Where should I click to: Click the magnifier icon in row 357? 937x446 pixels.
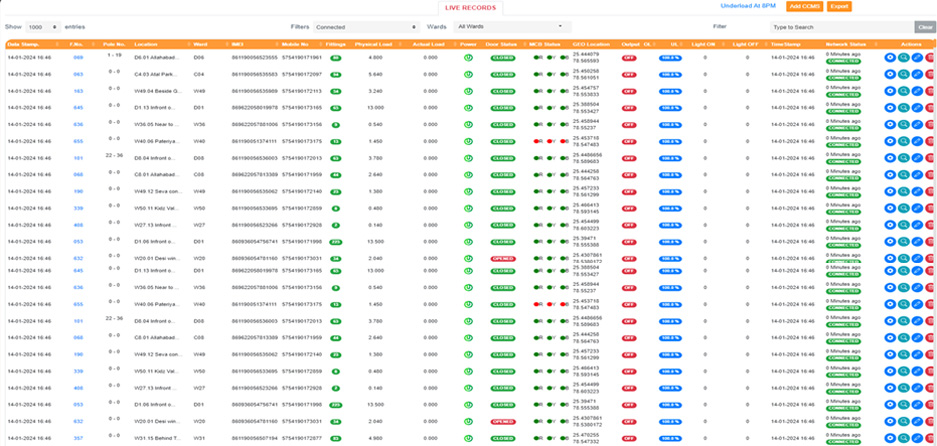click(x=904, y=438)
